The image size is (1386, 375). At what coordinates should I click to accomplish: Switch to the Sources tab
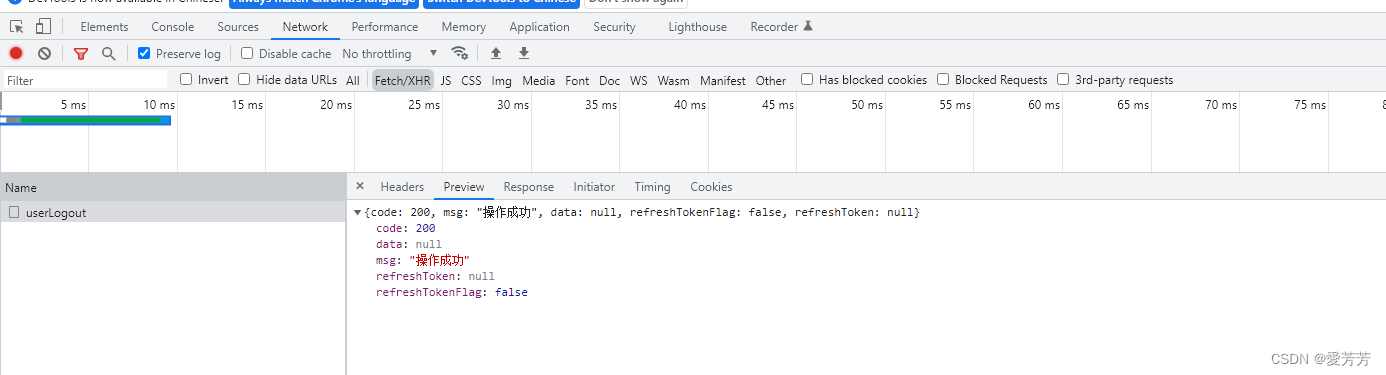[238, 27]
